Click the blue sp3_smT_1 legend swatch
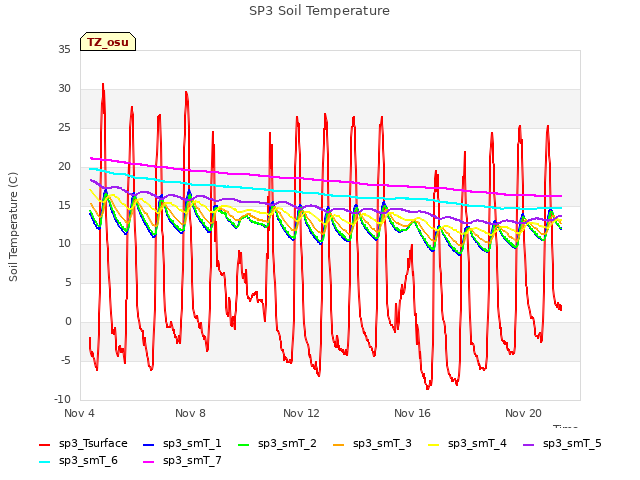The image size is (640, 480). pos(149,444)
